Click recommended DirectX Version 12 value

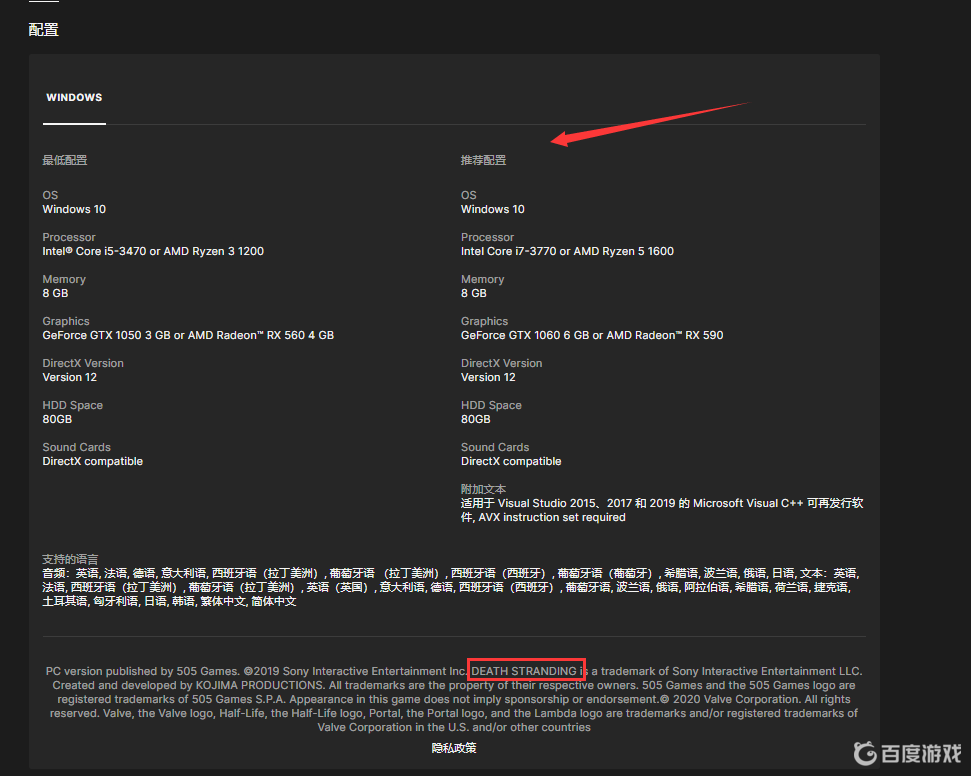coord(488,377)
